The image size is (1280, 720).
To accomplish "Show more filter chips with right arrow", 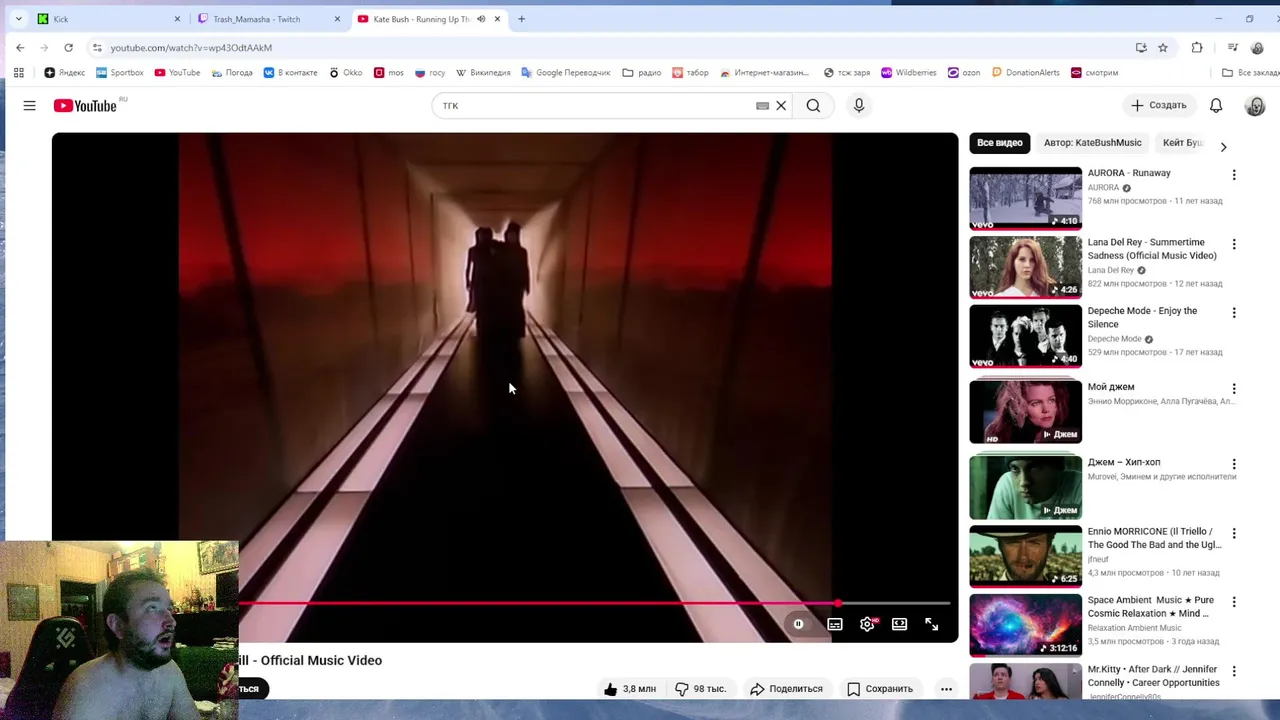I will click(1223, 147).
